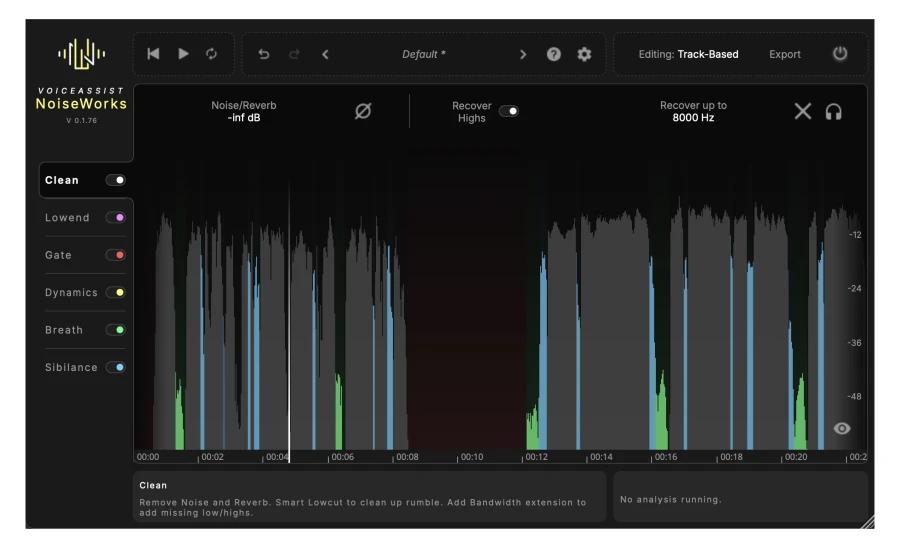Click the 00:16 mark on the time ruler
Screen dimensions: 900x548
point(666,457)
